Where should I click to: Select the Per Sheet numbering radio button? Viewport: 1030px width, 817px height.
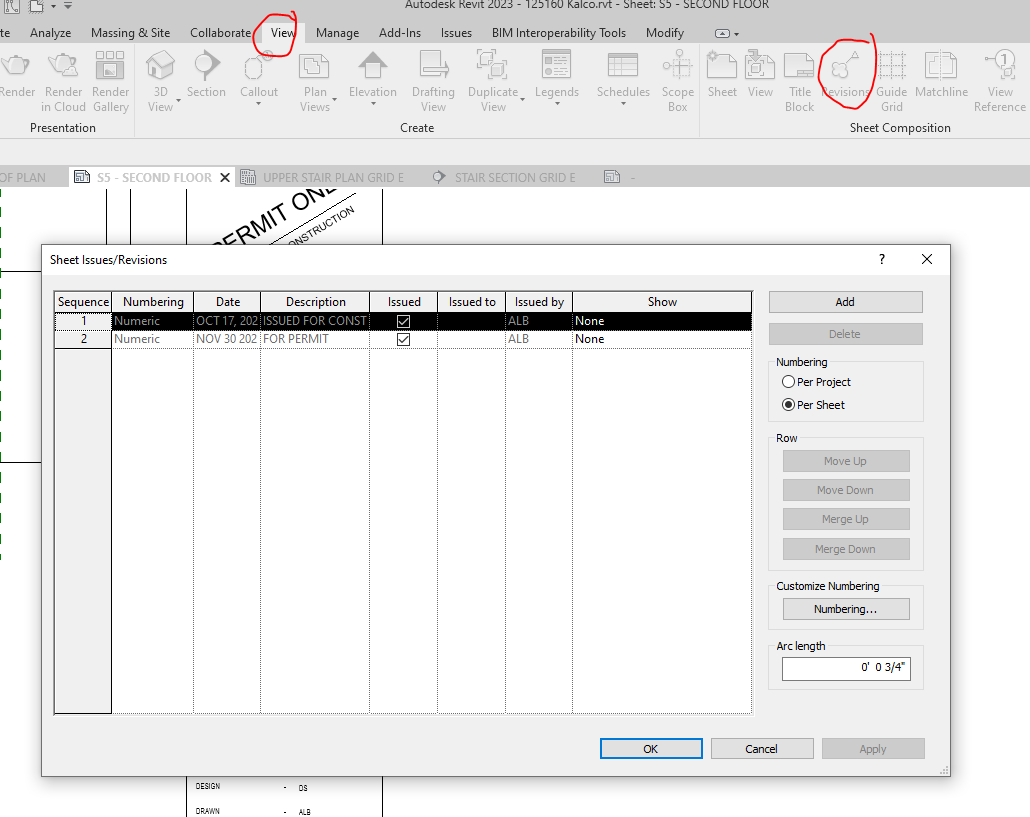(x=789, y=404)
